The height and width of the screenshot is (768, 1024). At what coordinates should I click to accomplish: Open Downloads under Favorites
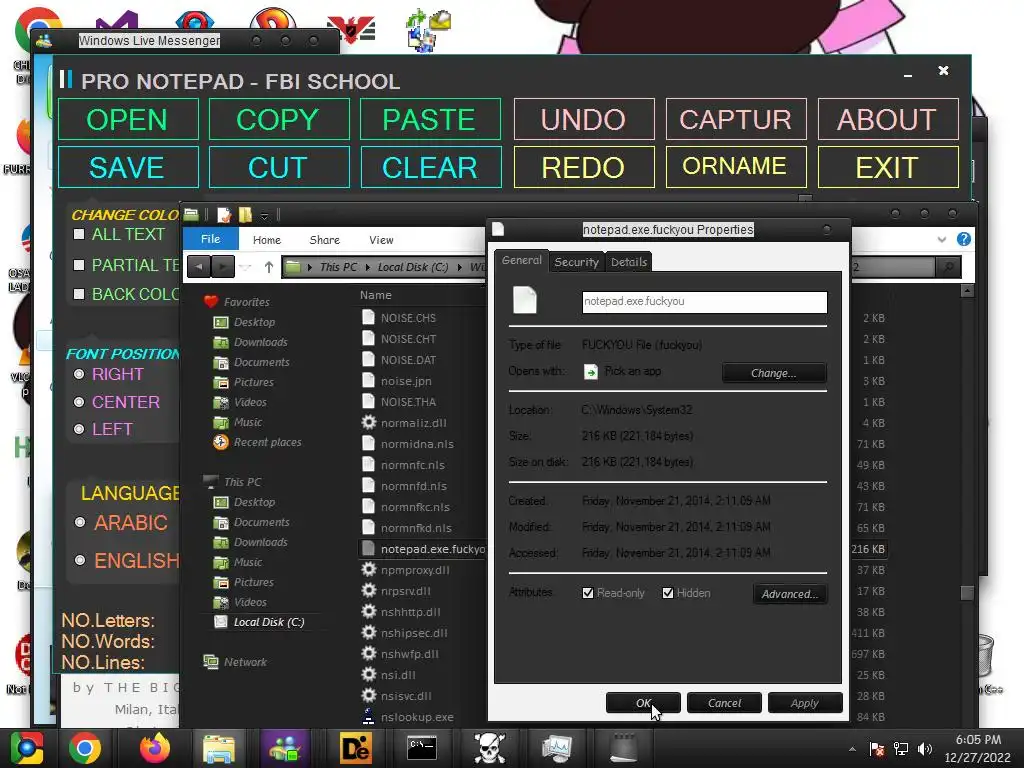coord(260,342)
